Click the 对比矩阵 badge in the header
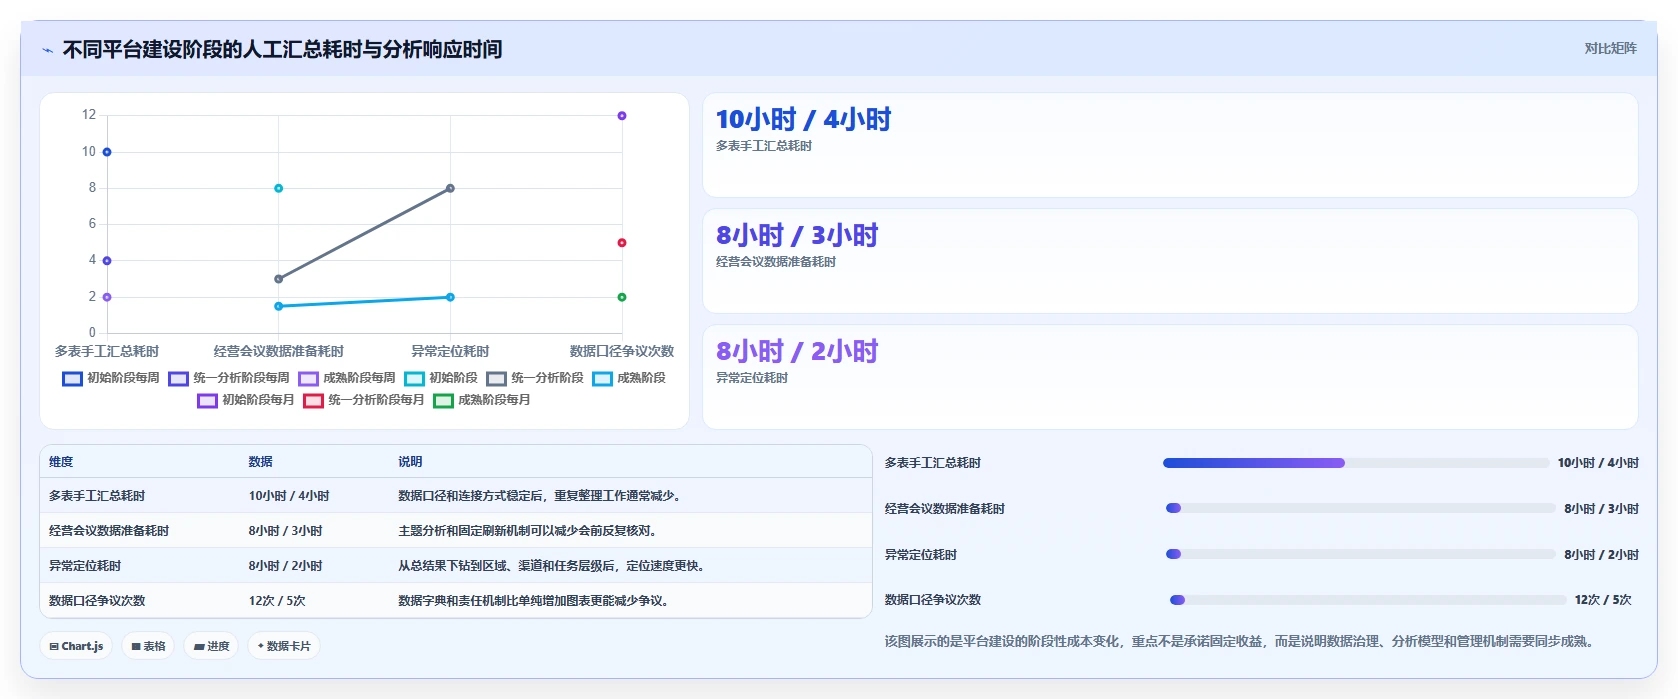Viewport: 1678px width, 699px height. [1610, 49]
